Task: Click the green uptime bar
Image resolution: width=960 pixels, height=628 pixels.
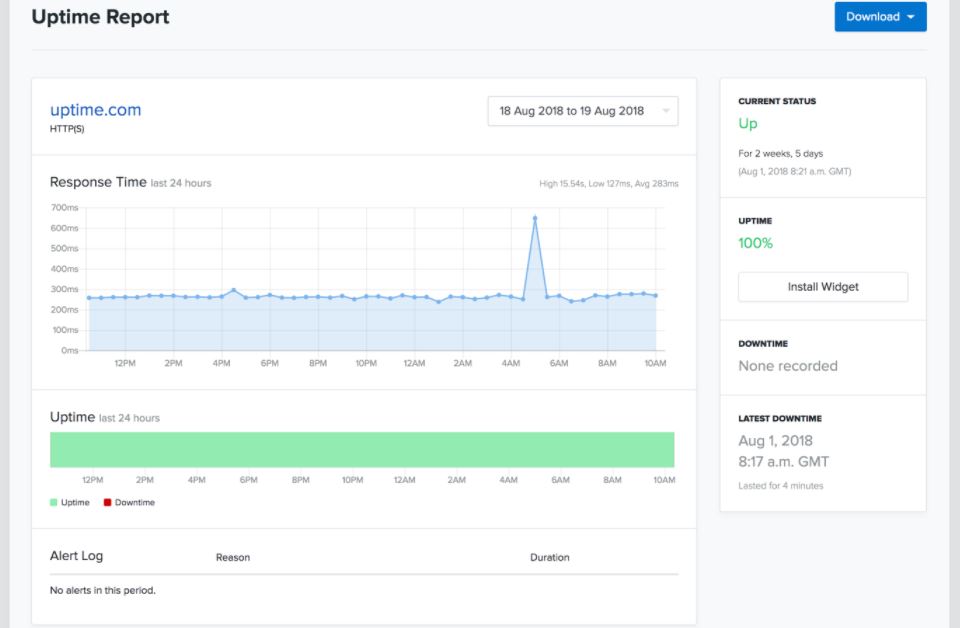Action: click(362, 449)
